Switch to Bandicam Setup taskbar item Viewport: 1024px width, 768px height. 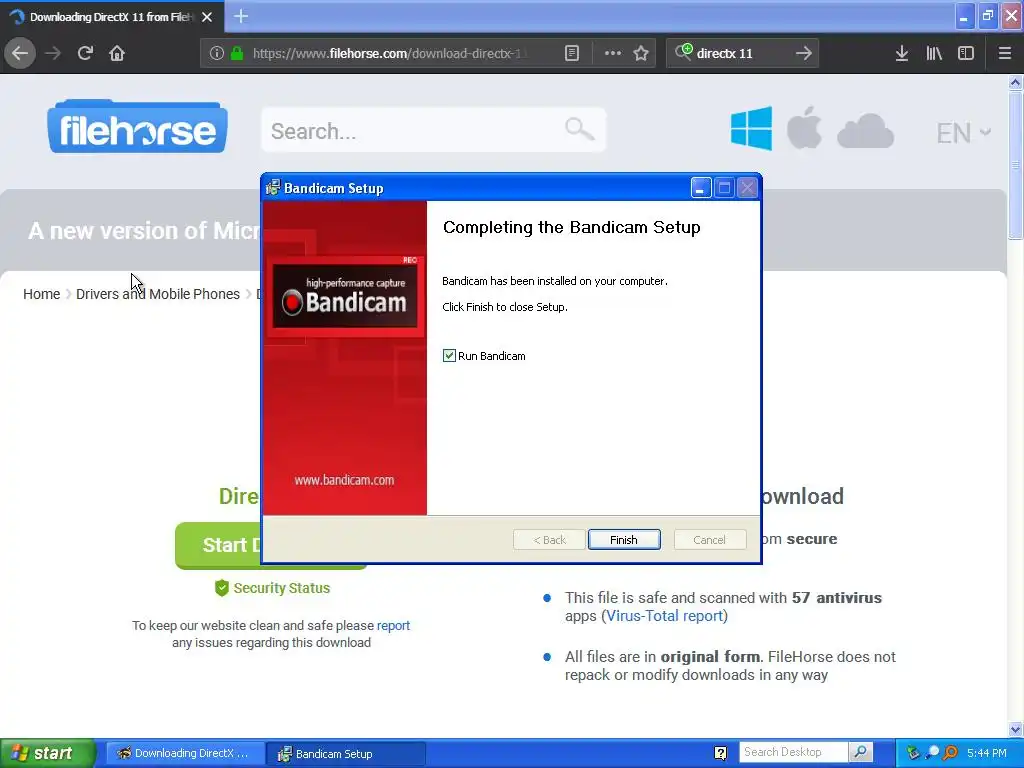click(346, 753)
